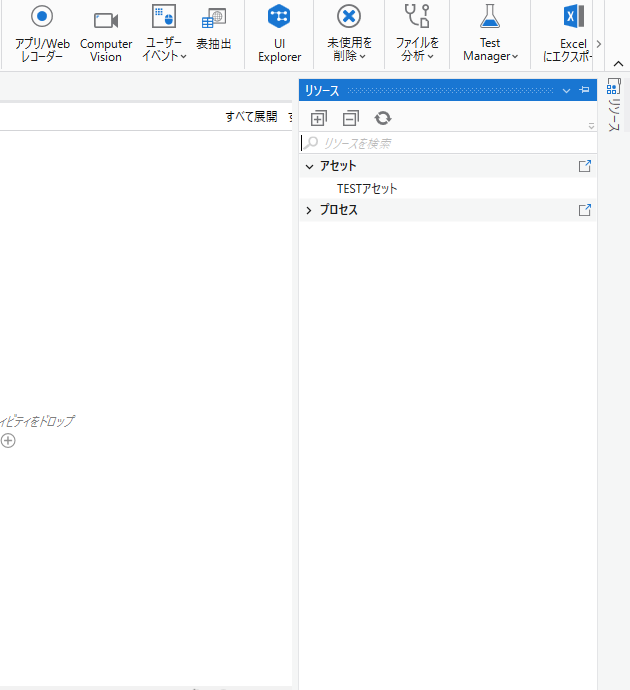Open リソース panel options dropdown
This screenshot has width=630, height=690.
click(566, 90)
